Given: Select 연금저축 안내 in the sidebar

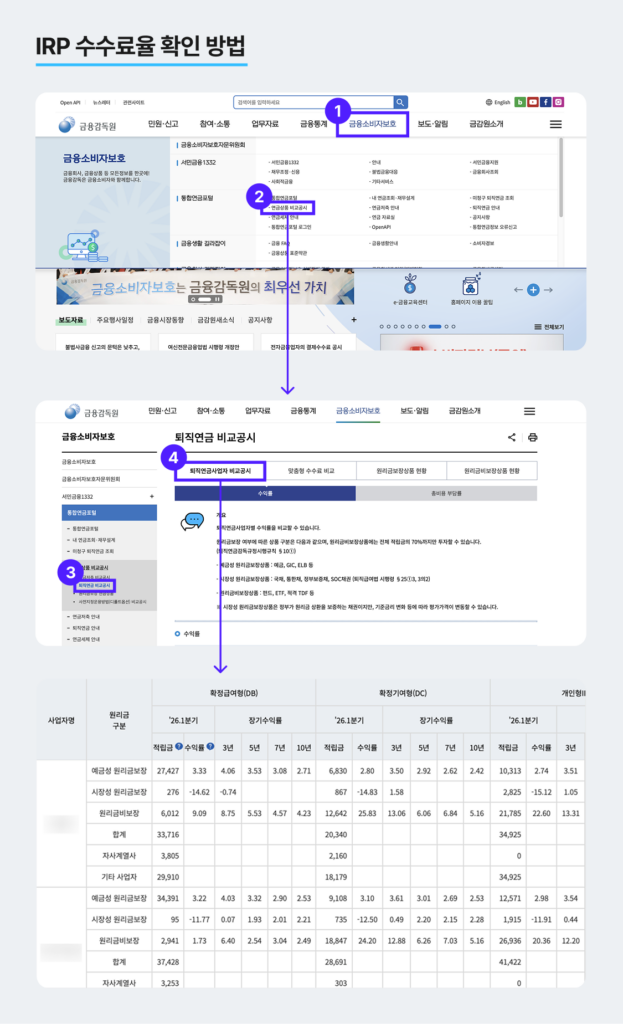Looking at the screenshot, I should coord(84,616).
